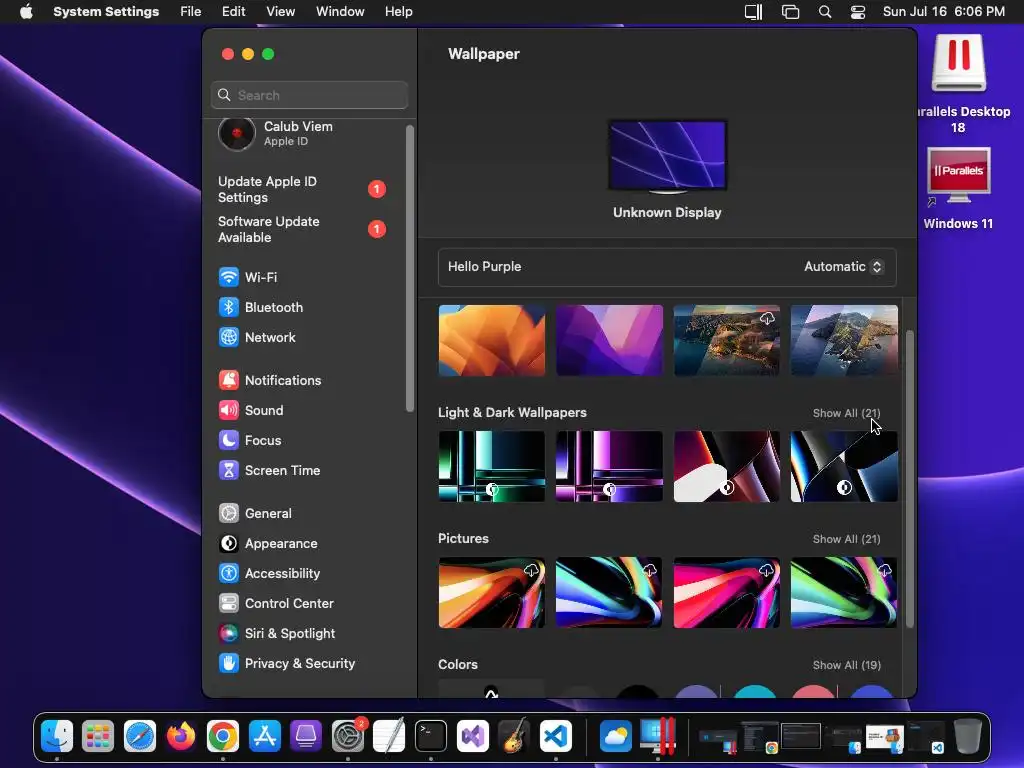Open General settings in sidebar
This screenshot has width=1024, height=768.
[255, 513]
